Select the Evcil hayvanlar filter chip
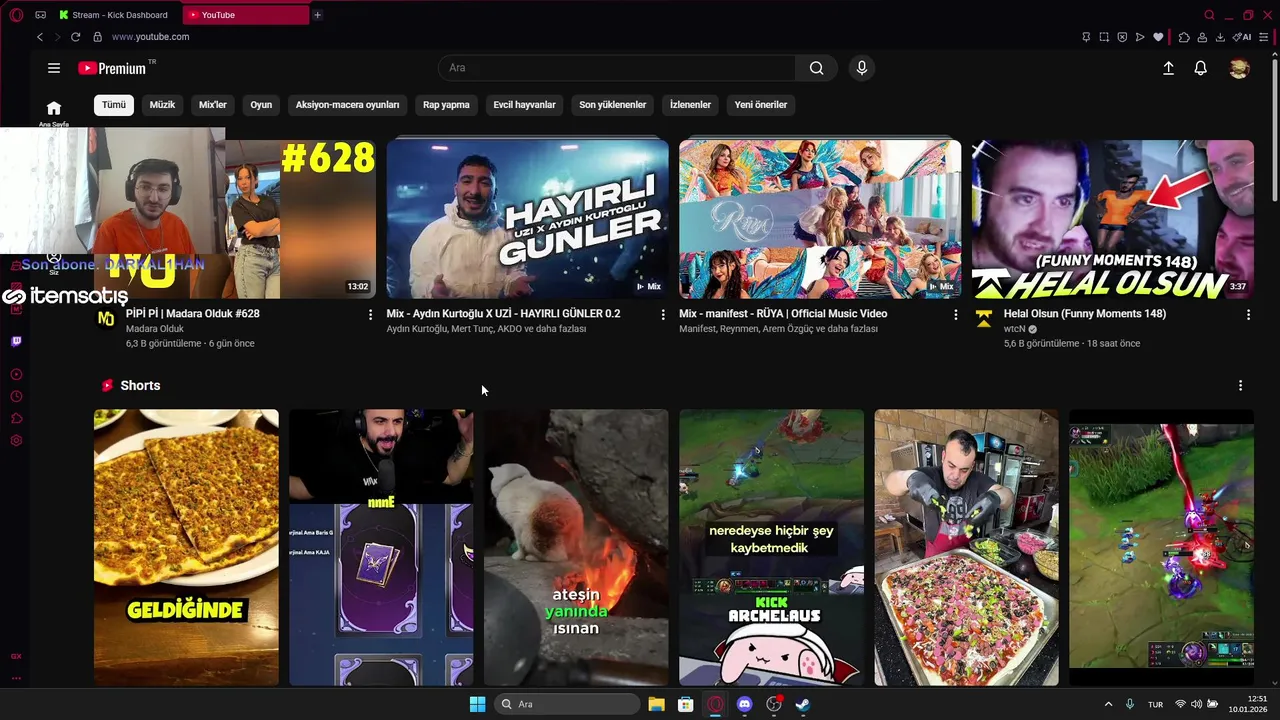This screenshot has width=1280, height=720. pyautogui.click(x=524, y=105)
